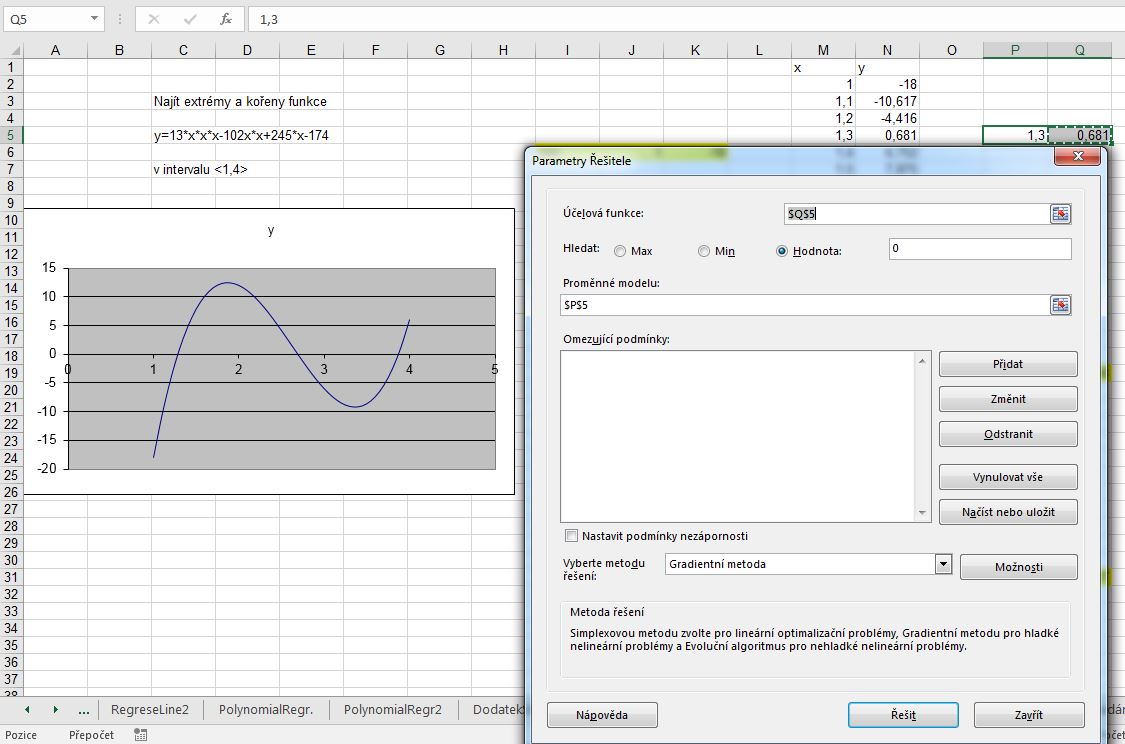Screen dimensions: 1125x744
Task: Click the Přepočet status bar label
Action: (x=91, y=735)
